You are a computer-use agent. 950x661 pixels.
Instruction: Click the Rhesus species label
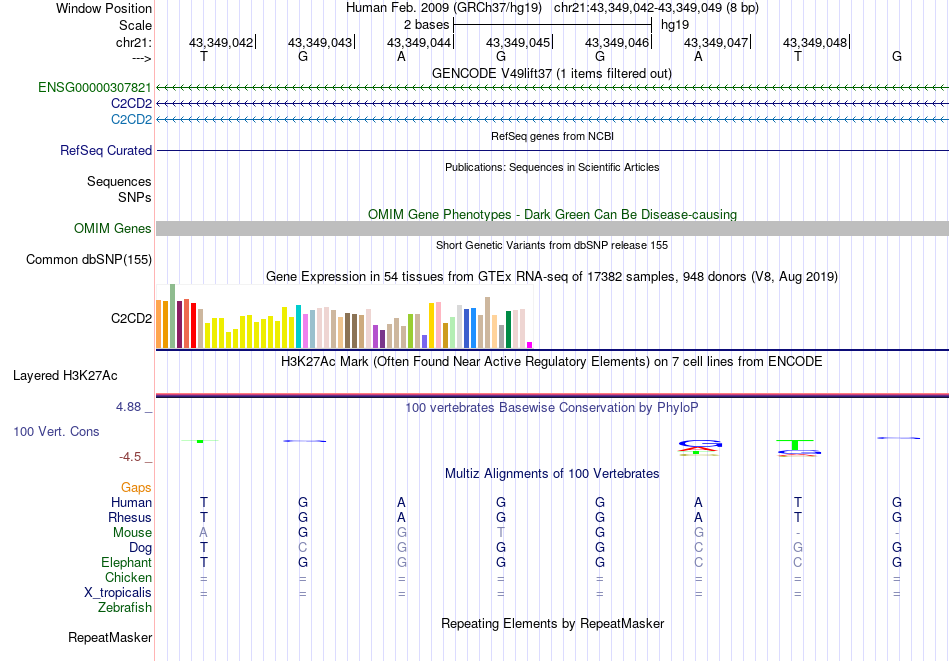point(130,517)
